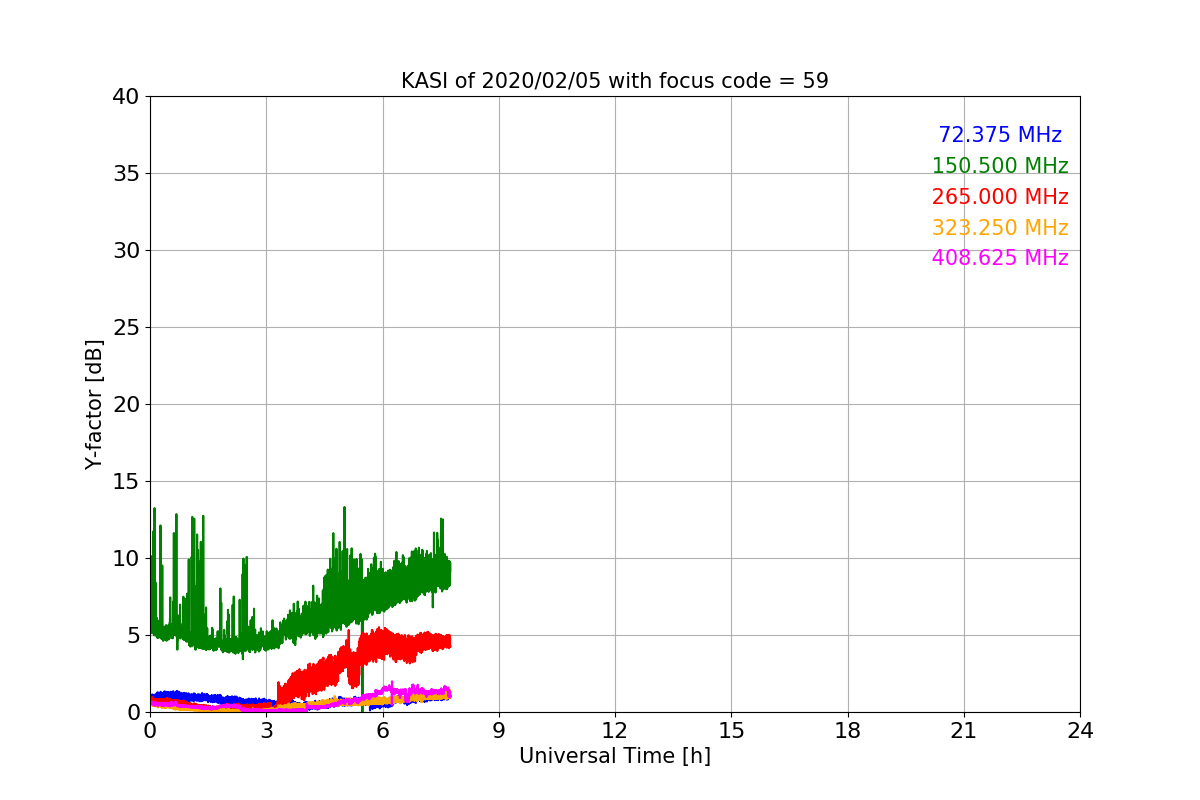1200x800 pixels.
Task: Click the x-axis tick label '9'
Action: tap(499, 731)
